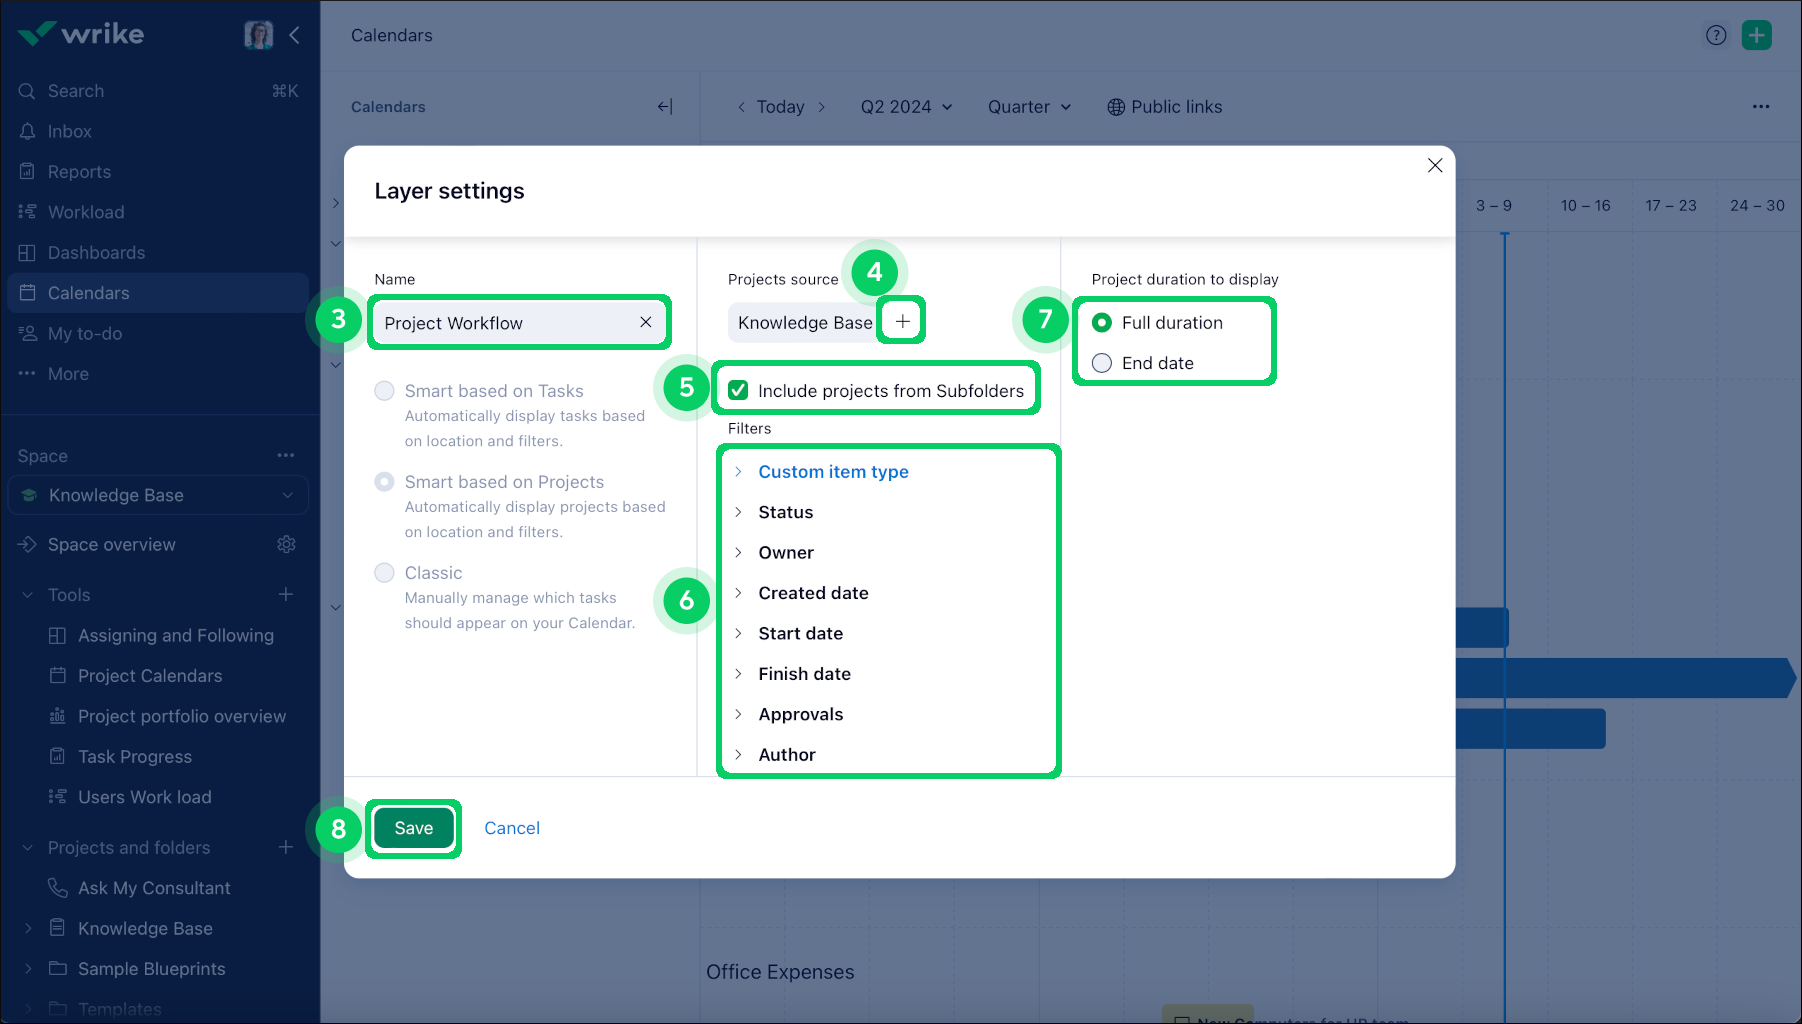
Task: Click the plus icon beside Knowledge Base source
Action: point(902,321)
